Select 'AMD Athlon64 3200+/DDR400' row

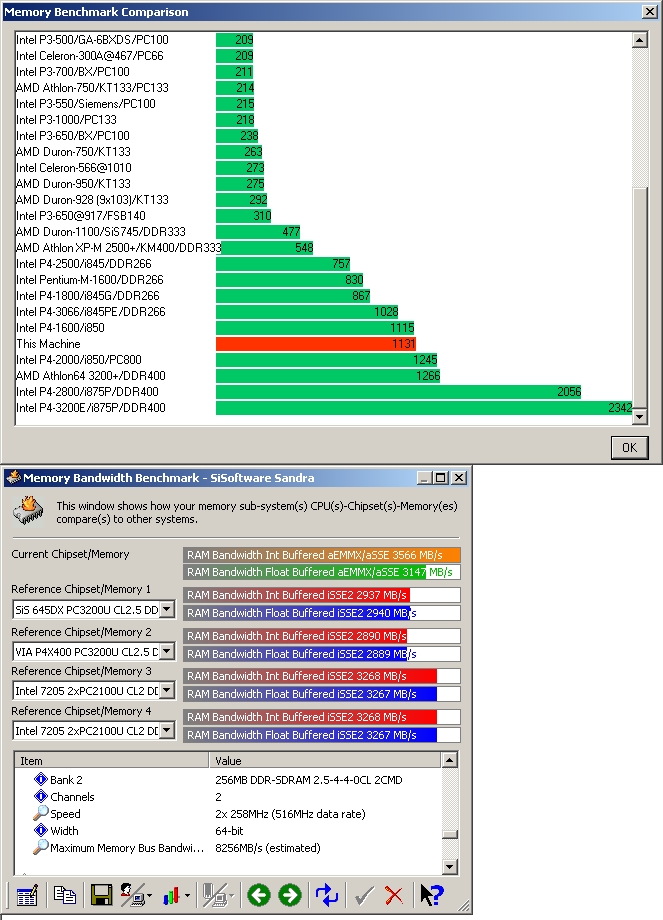pyautogui.click(x=323, y=376)
